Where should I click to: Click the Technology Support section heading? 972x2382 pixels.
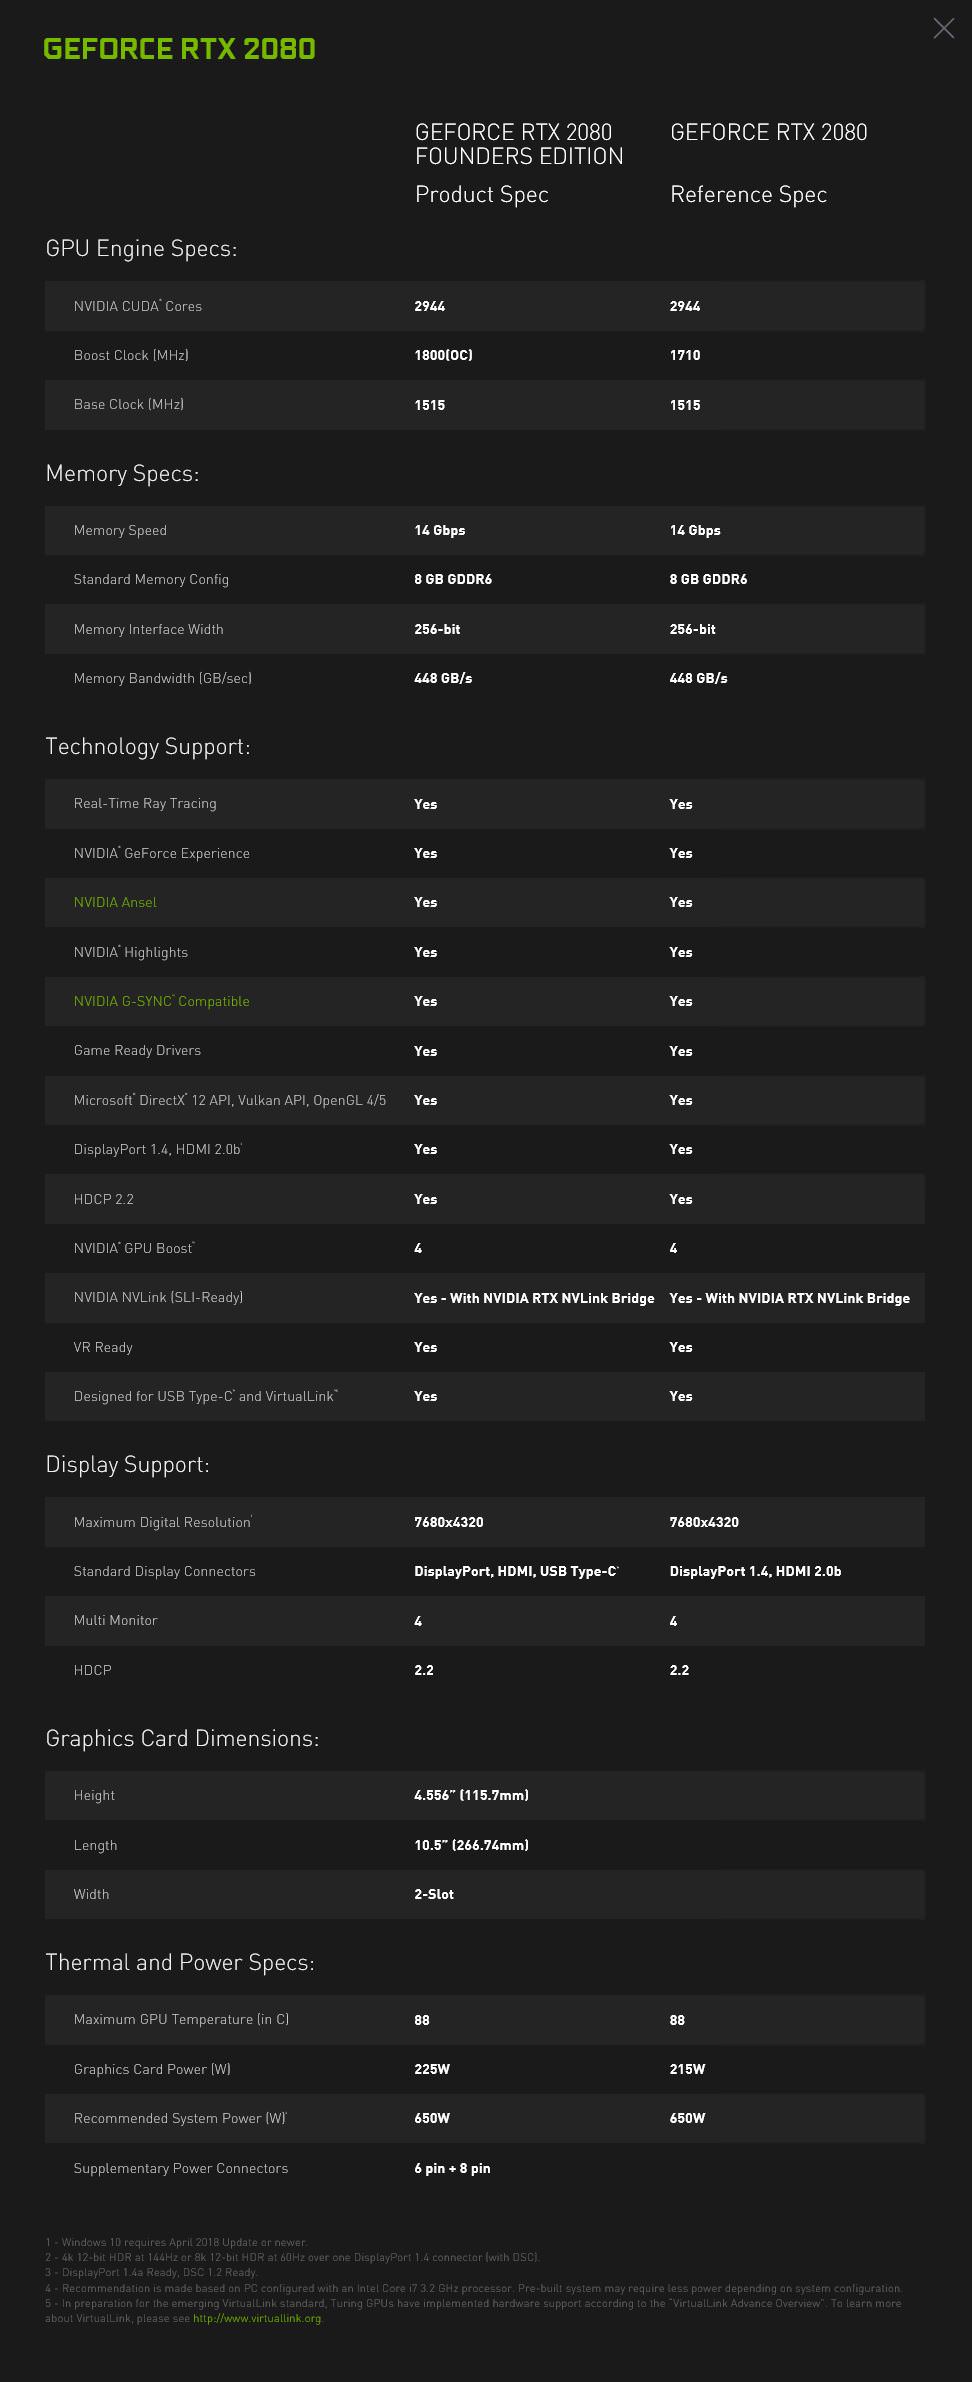pos(148,746)
